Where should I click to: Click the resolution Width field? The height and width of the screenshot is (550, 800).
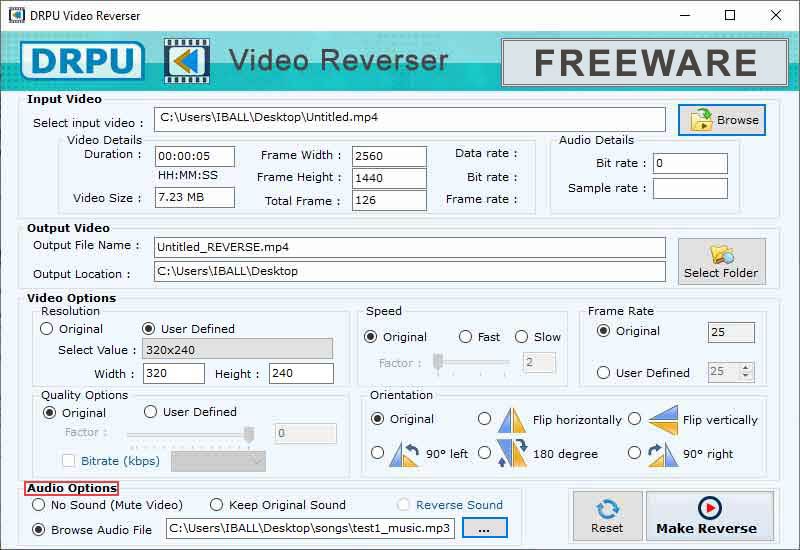173,373
